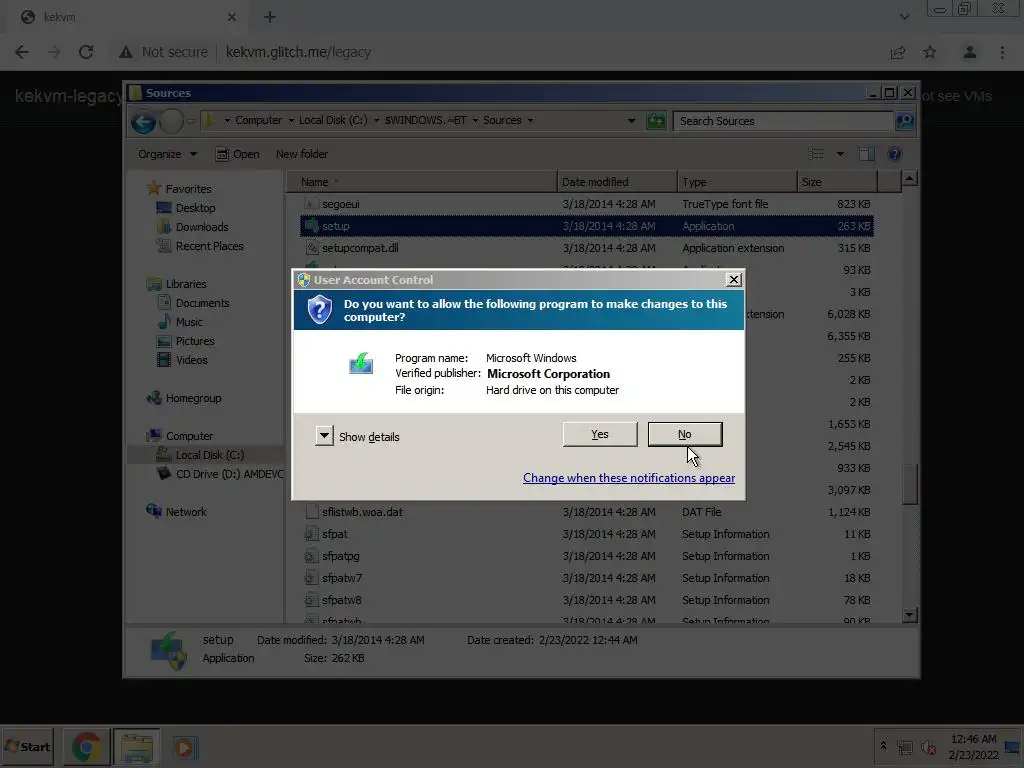Image resolution: width=1024 pixels, height=768 pixels.
Task: Reload the kekvm browser page
Action: [x=86, y=52]
